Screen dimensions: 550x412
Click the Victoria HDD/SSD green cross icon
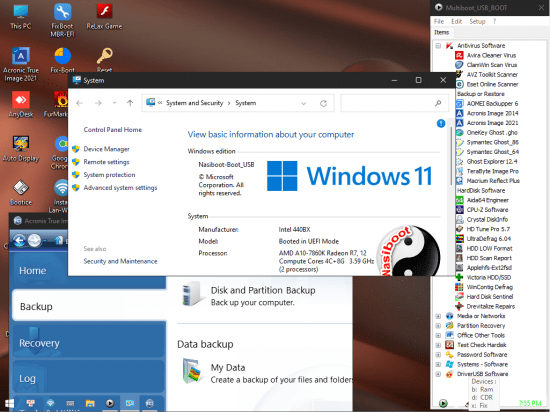[x=459, y=277]
